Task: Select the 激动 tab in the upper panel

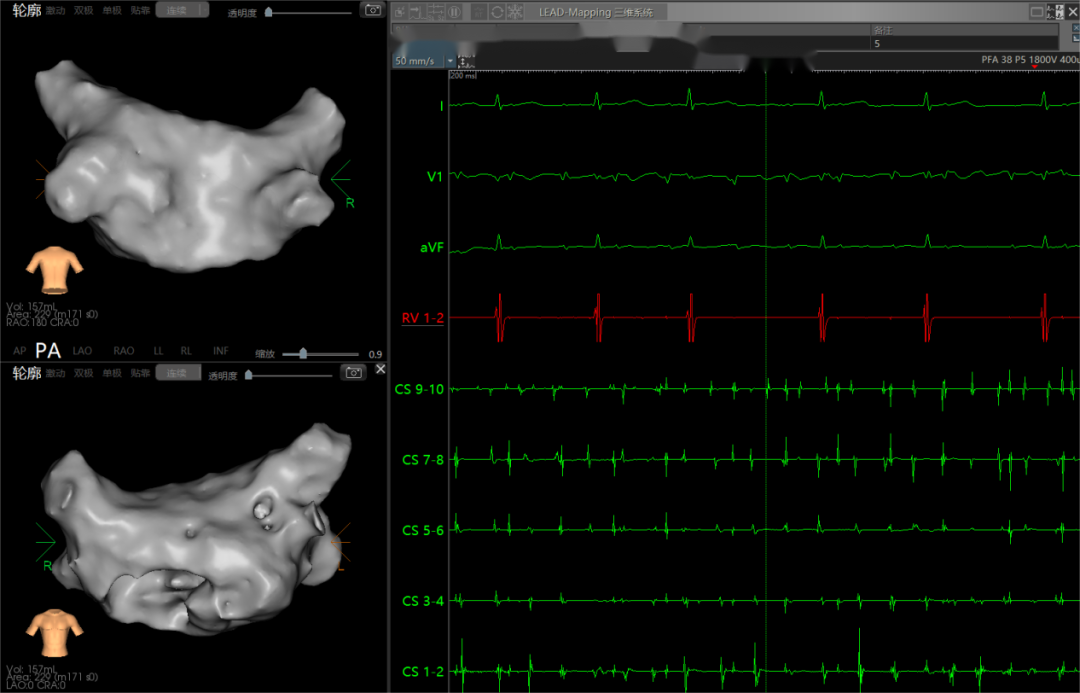Action: pyautogui.click(x=55, y=10)
